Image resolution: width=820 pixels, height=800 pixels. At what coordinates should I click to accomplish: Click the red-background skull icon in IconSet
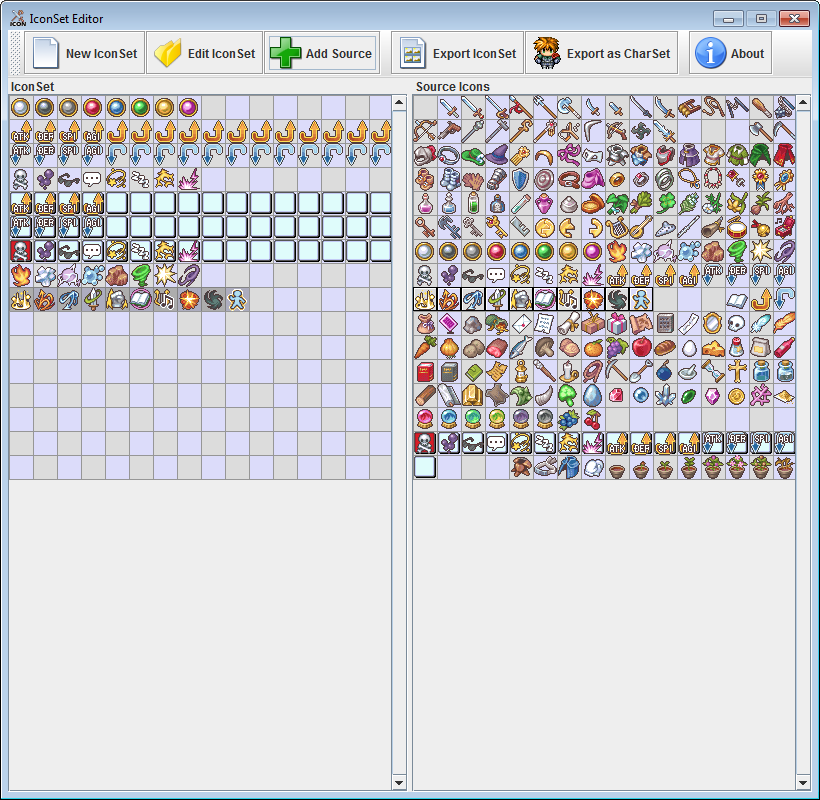(21, 251)
